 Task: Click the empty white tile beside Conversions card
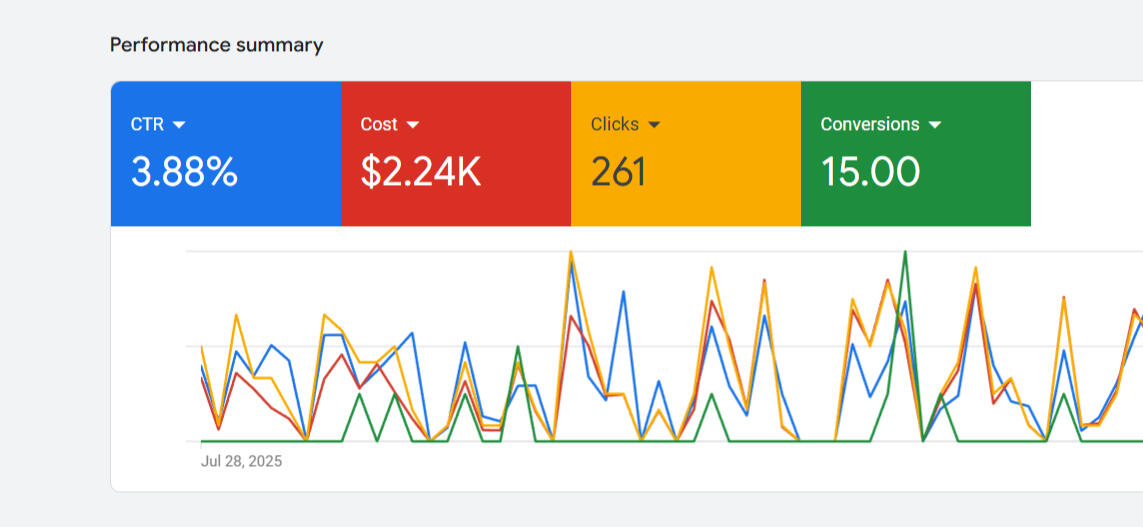point(1086,154)
